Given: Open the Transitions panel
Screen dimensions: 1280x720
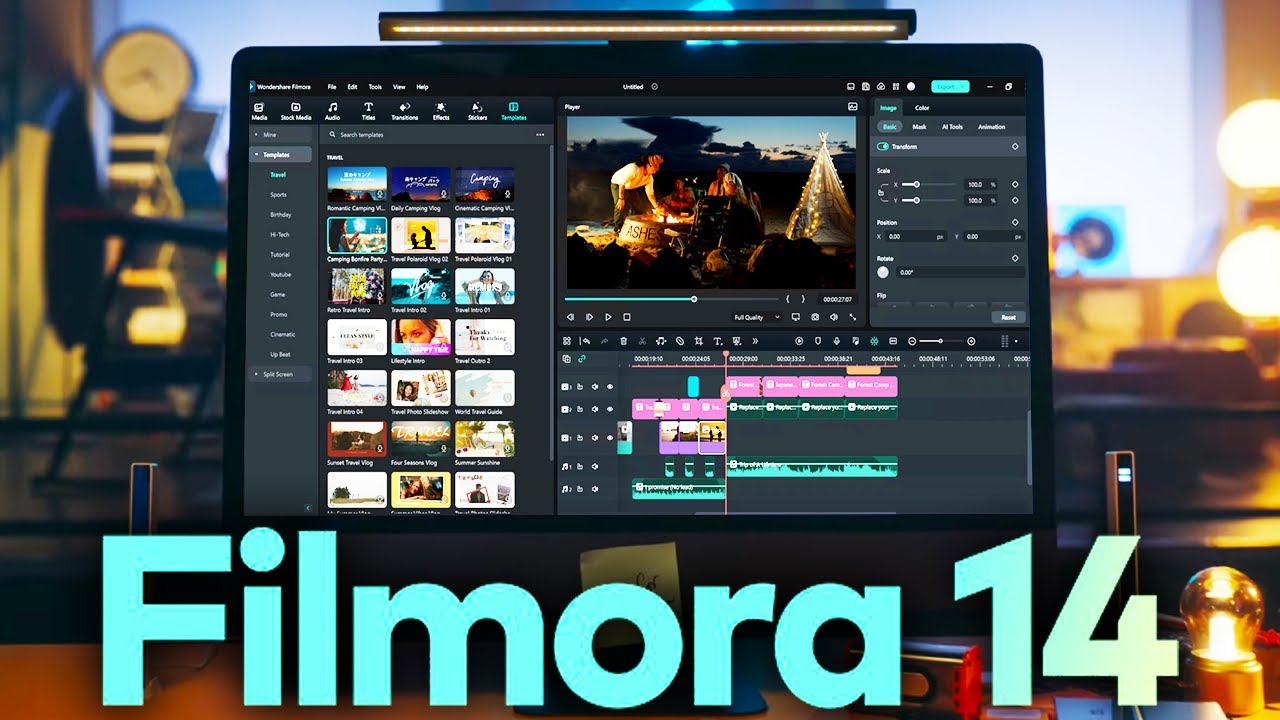Looking at the screenshot, I should (x=404, y=110).
